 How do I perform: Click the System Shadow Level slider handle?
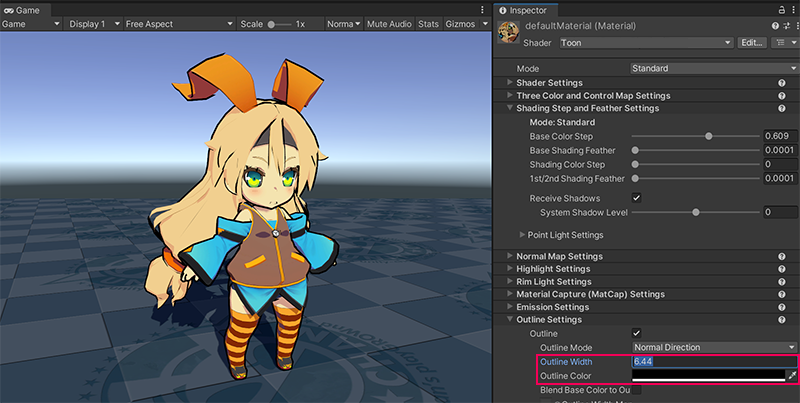(x=695, y=212)
